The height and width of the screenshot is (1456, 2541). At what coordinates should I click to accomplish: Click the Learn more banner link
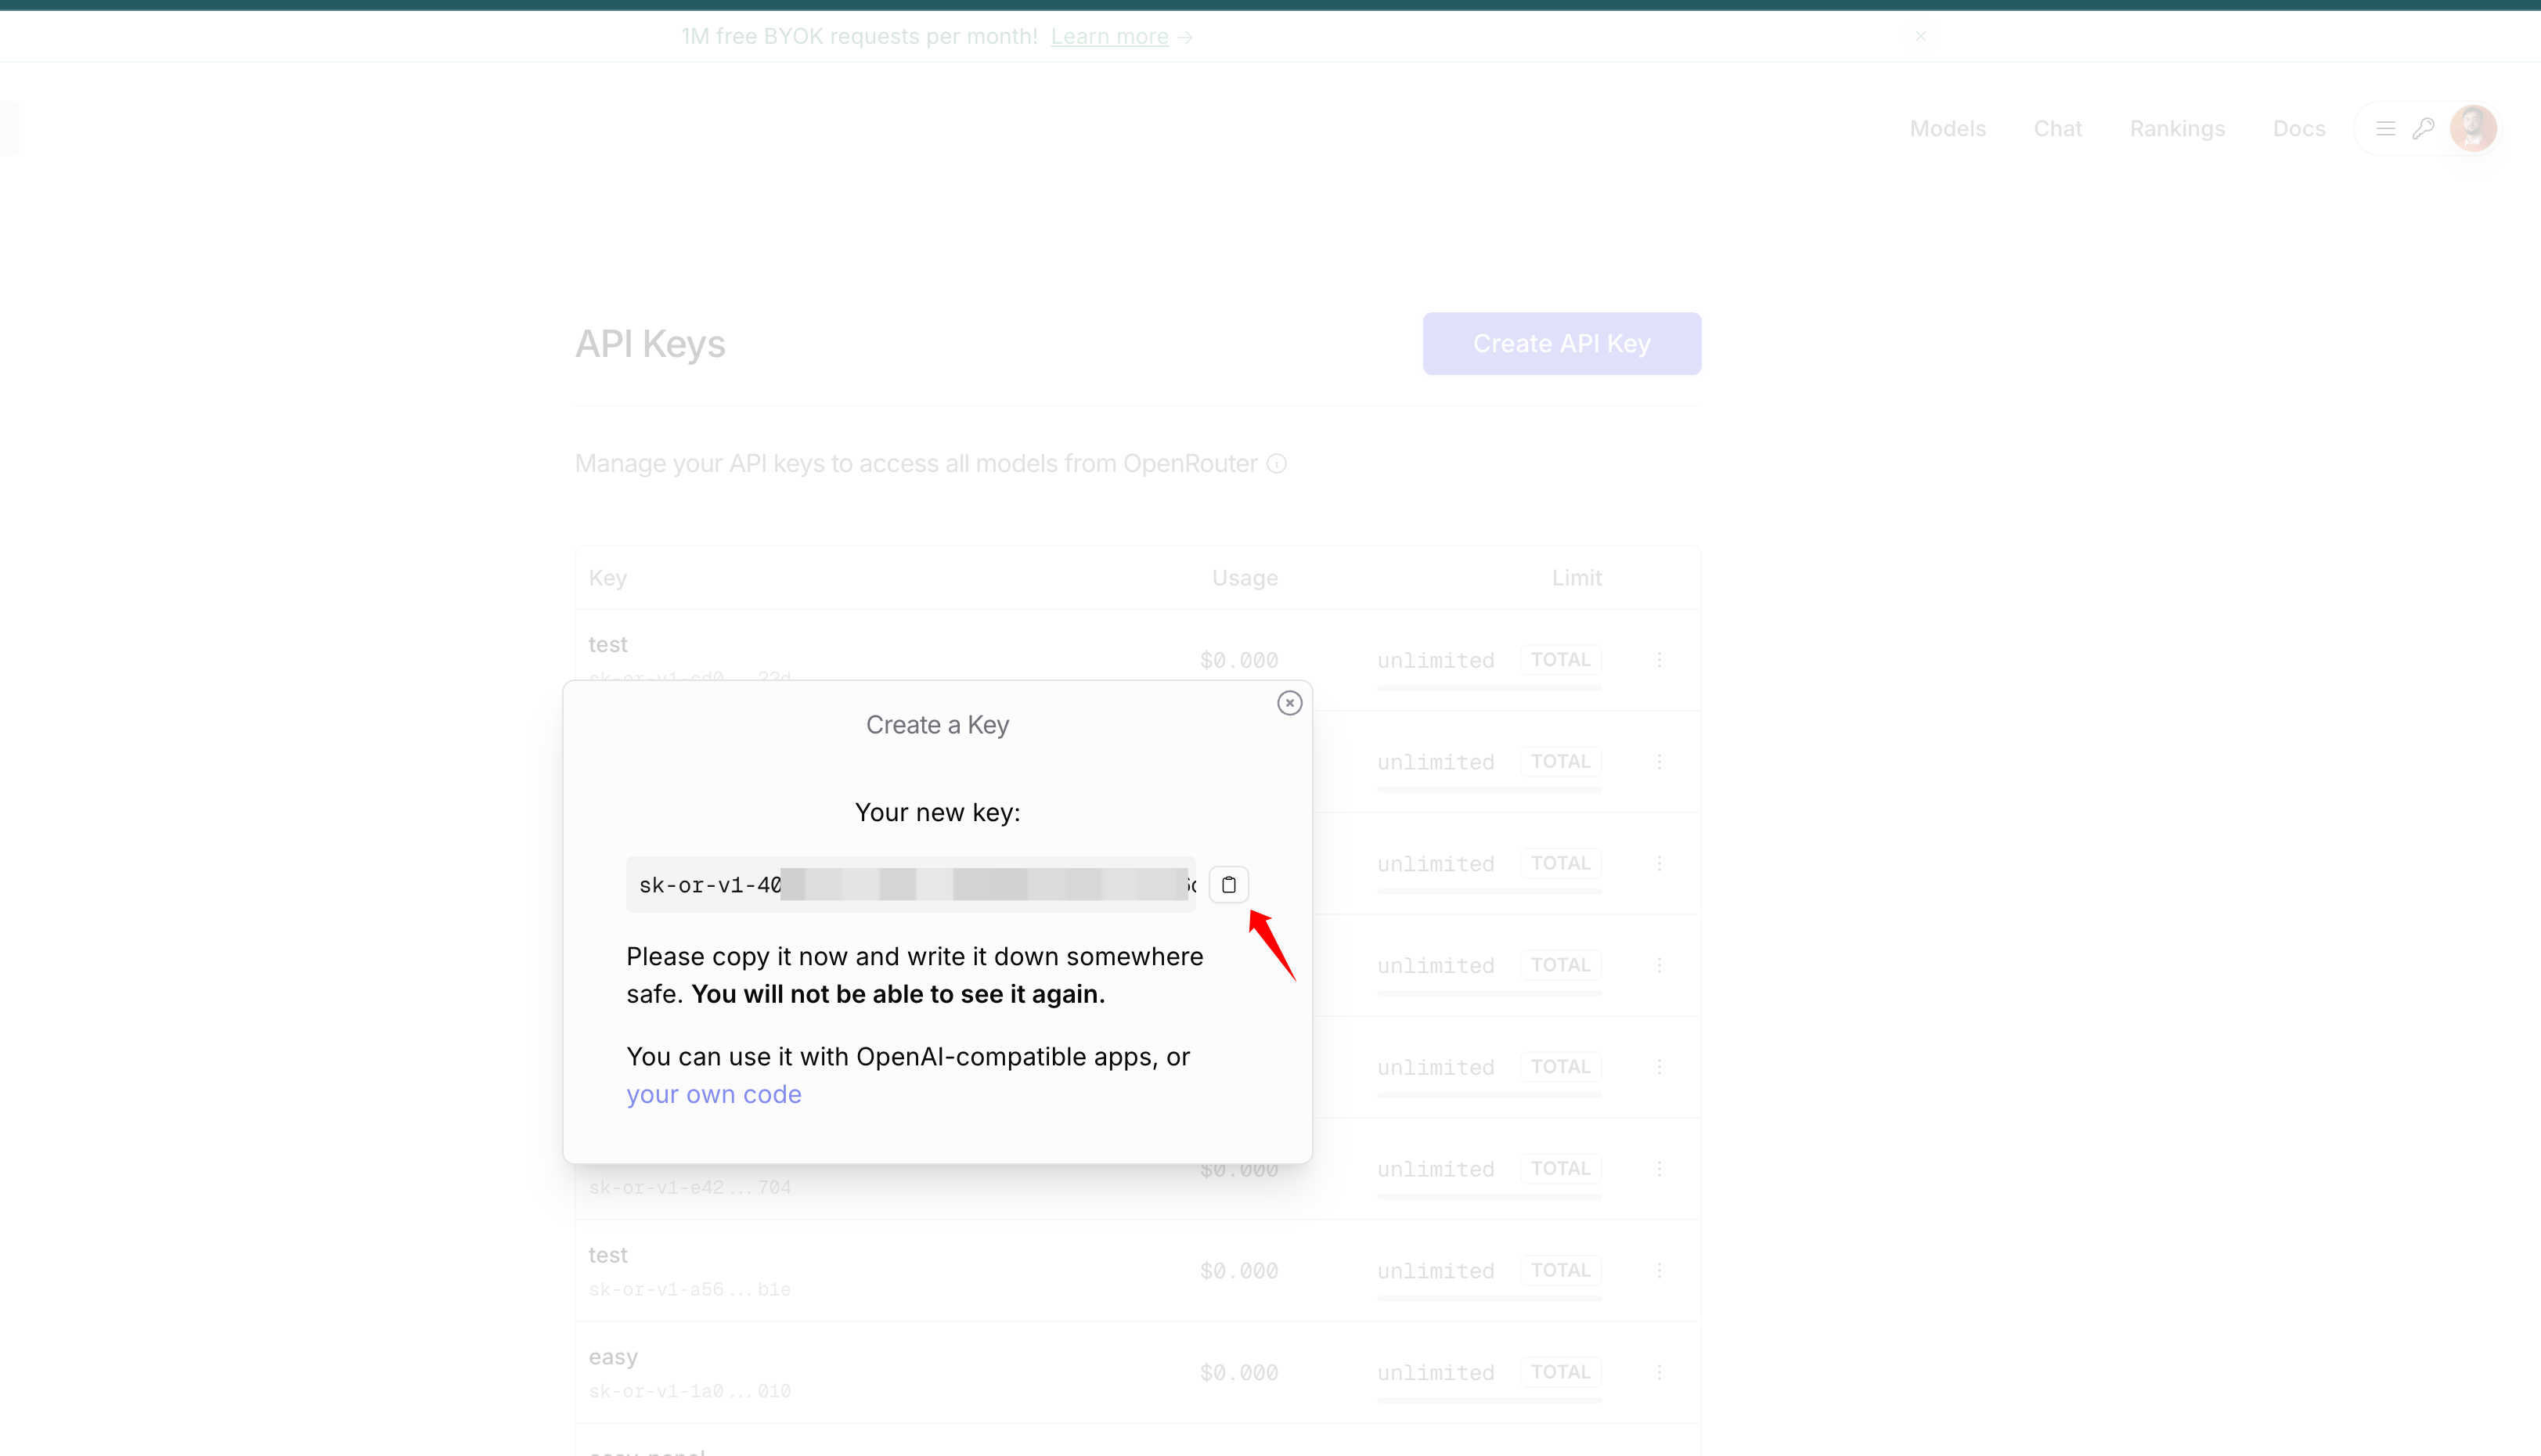pos(1109,37)
